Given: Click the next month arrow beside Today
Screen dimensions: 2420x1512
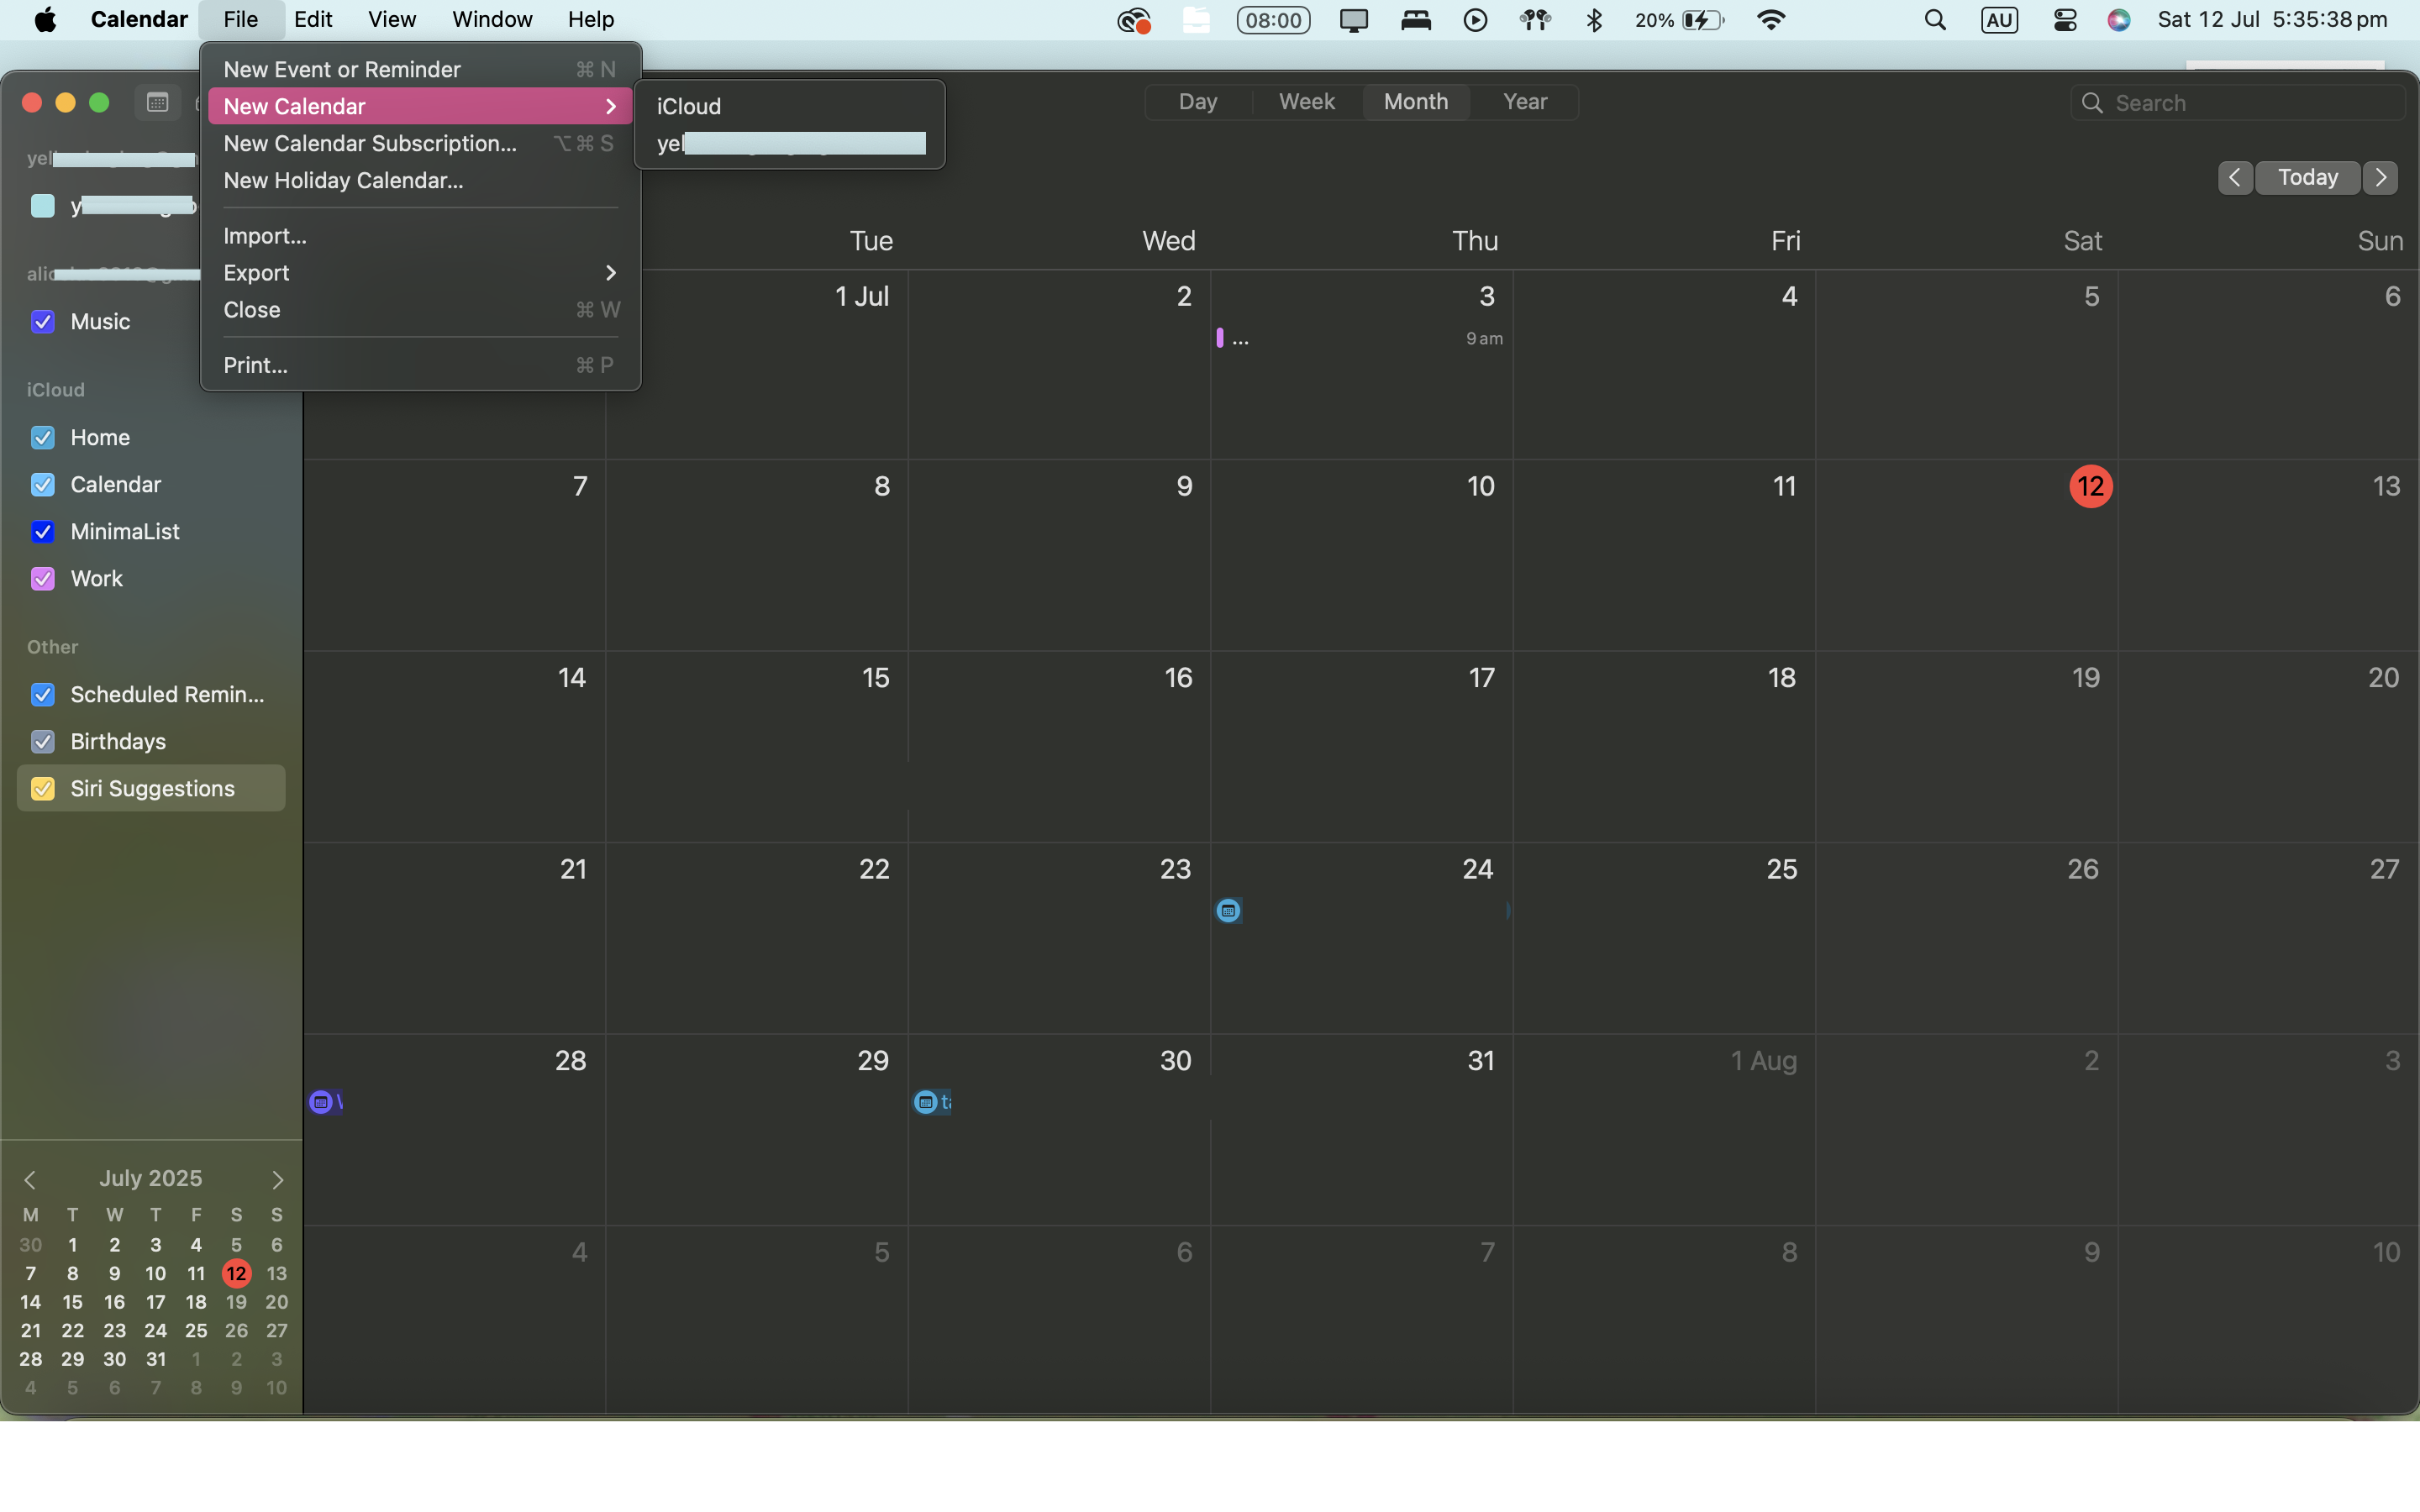Looking at the screenshot, I should pyautogui.click(x=2381, y=177).
